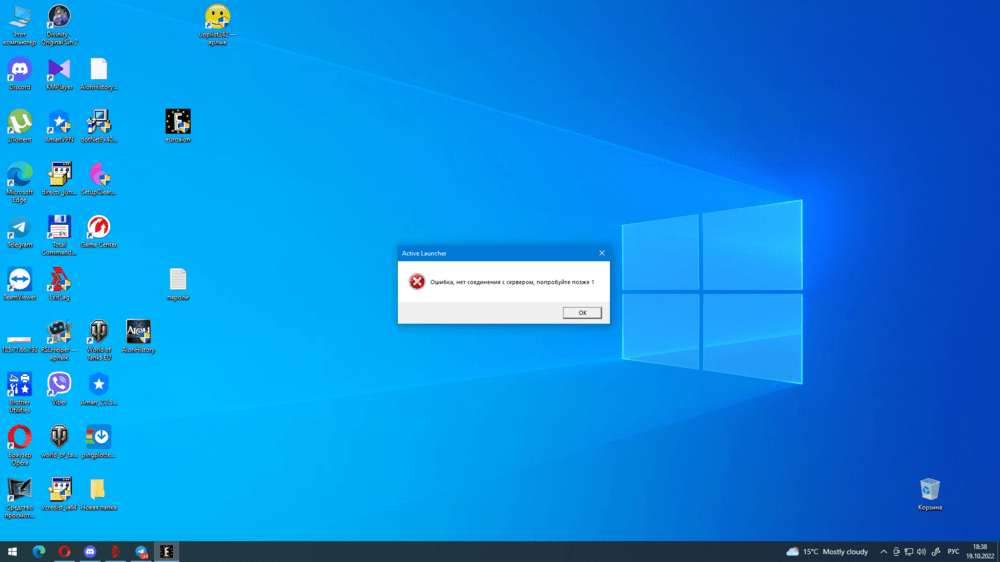1000x562 pixels.
Task: Select the Total Commander desktop shortcut
Action: point(59,227)
